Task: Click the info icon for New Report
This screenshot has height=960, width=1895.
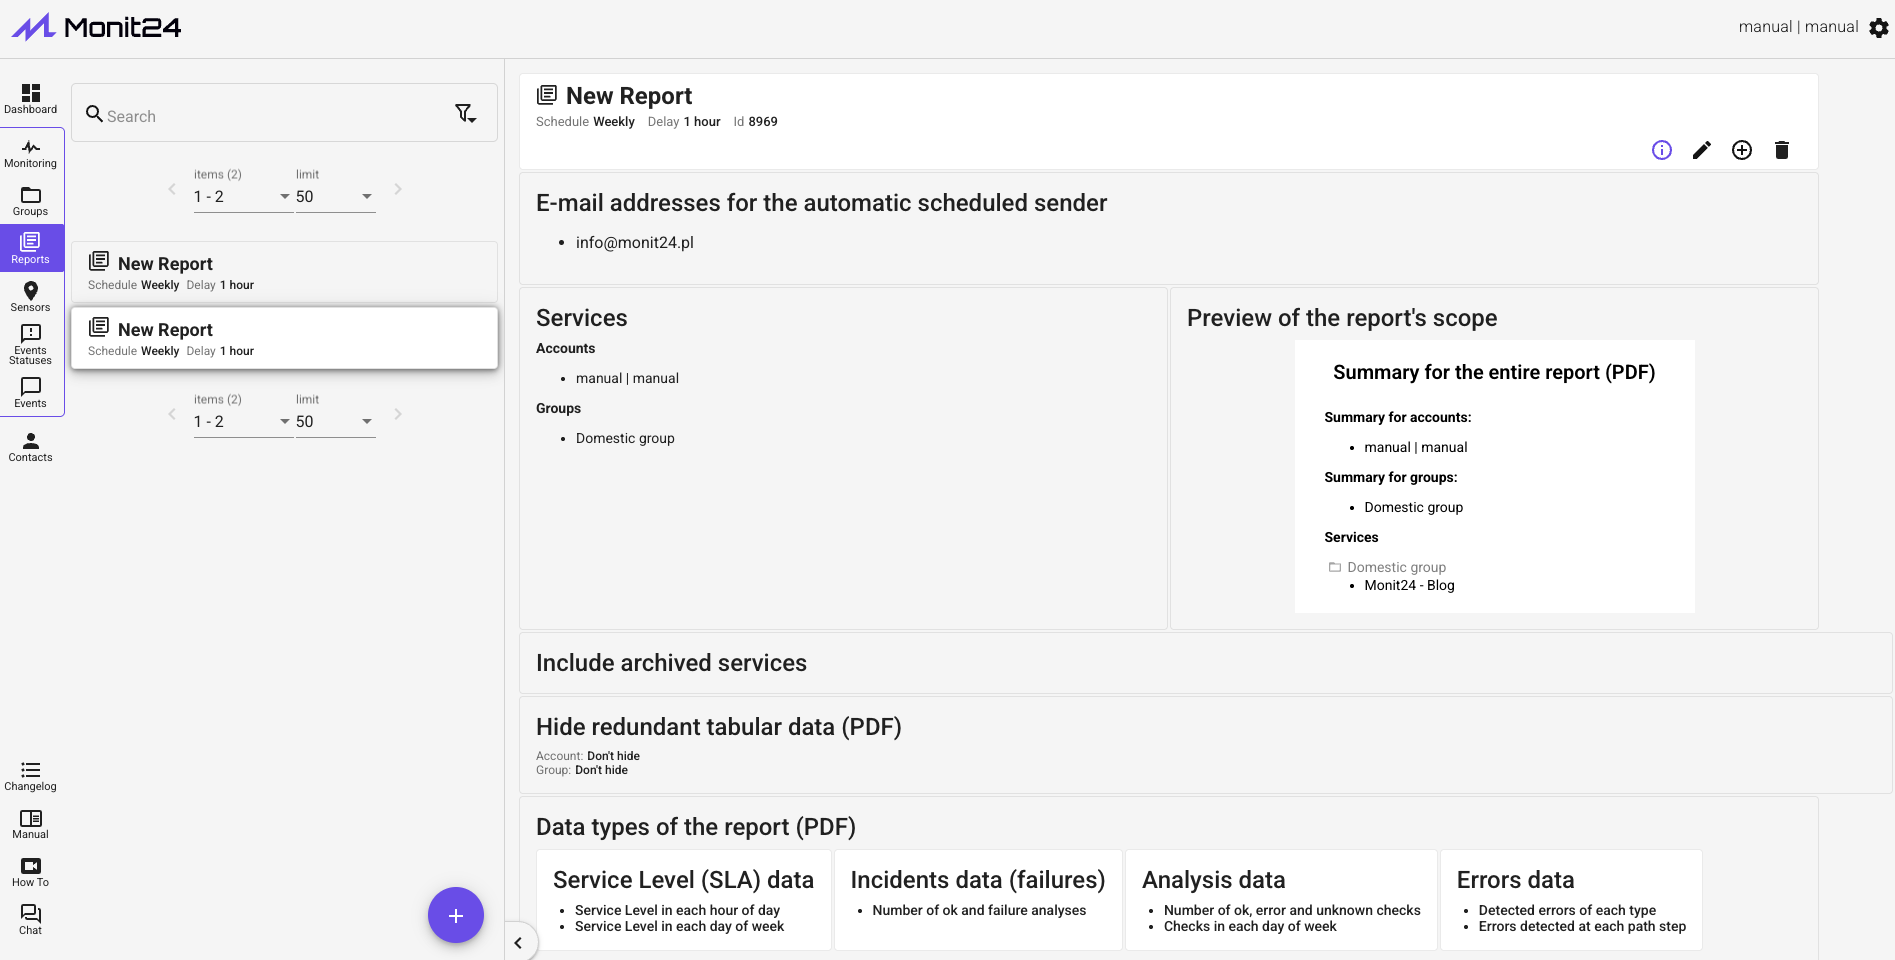Action: point(1662,150)
